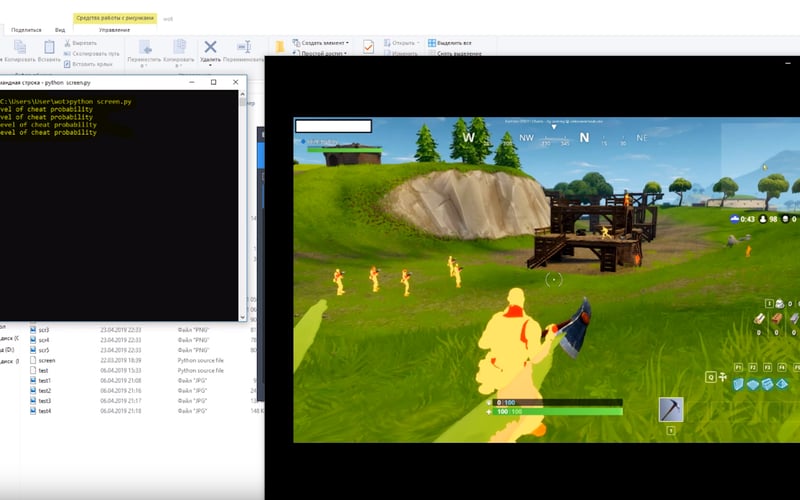Click the Q build-mode key icon
Image resolution: width=800 pixels, height=500 pixels.
pyautogui.click(x=711, y=377)
